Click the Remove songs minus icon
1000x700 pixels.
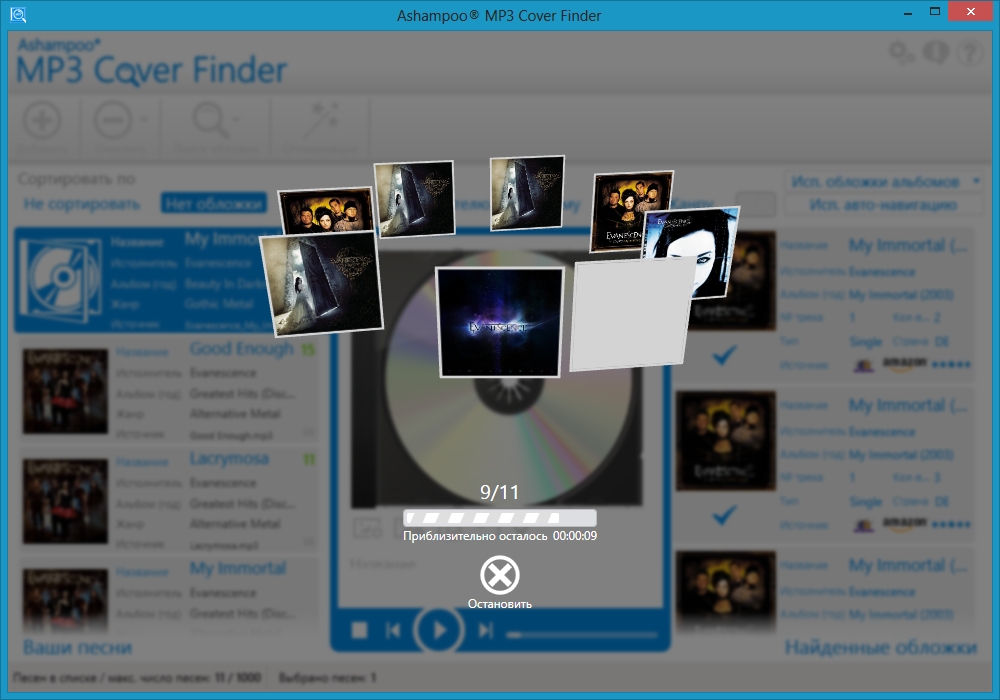pyautogui.click(x=113, y=120)
